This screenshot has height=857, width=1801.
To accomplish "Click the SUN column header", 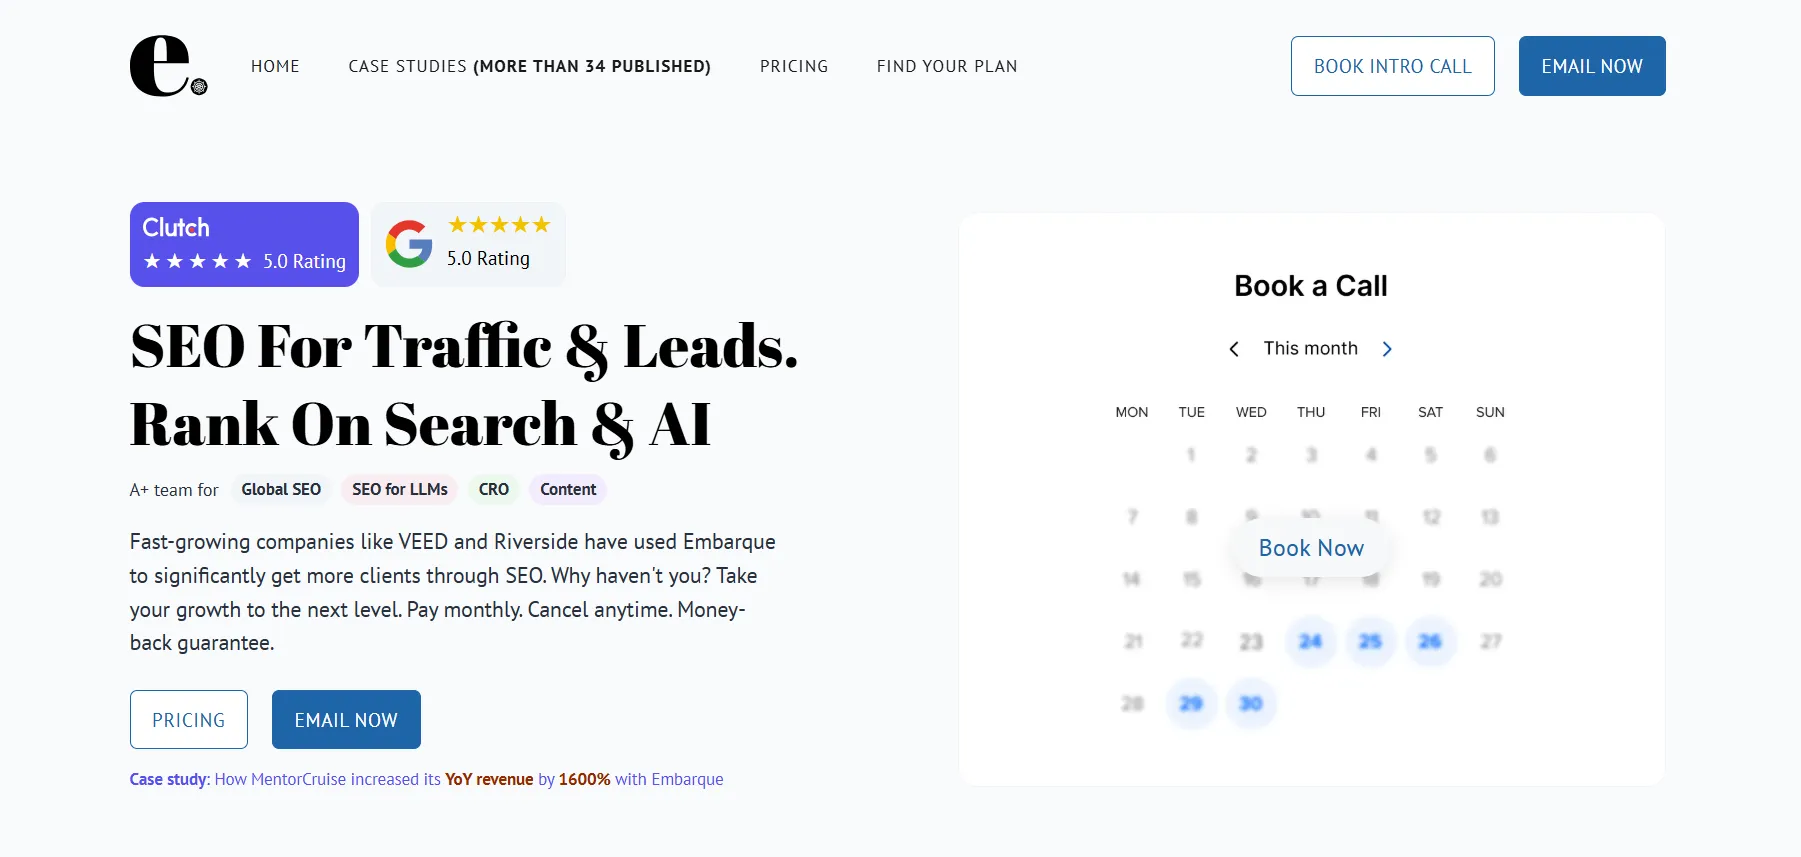I will (1490, 412).
